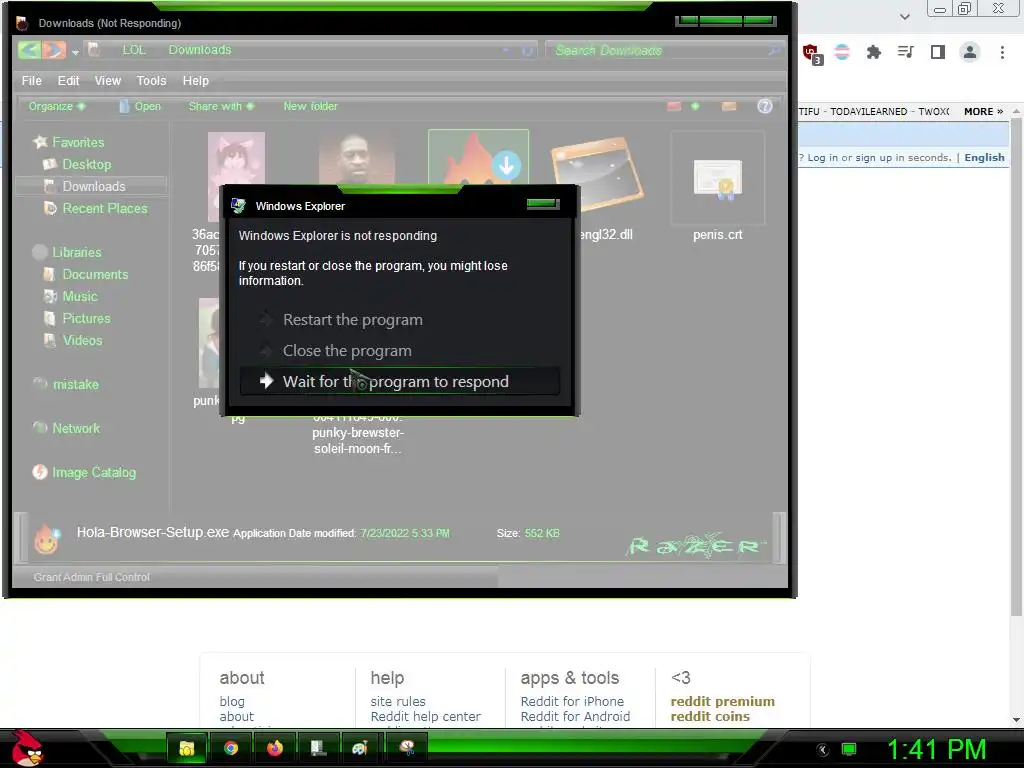1024x768 pixels.
Task: Expand the Share with dropdown
Action: (x=221, y=106)
